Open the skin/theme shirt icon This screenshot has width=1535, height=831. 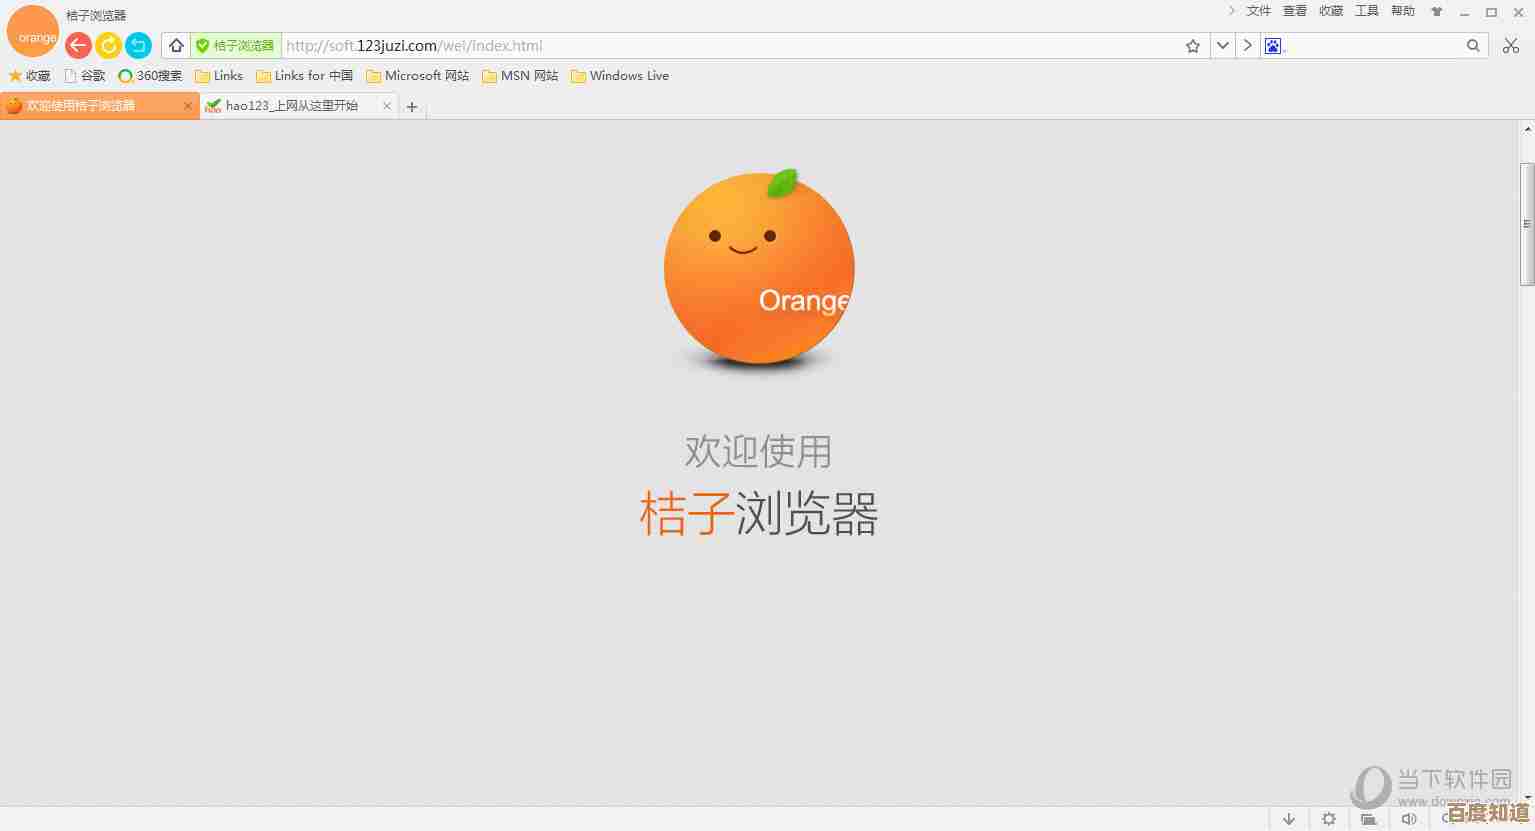point(1437,11)
